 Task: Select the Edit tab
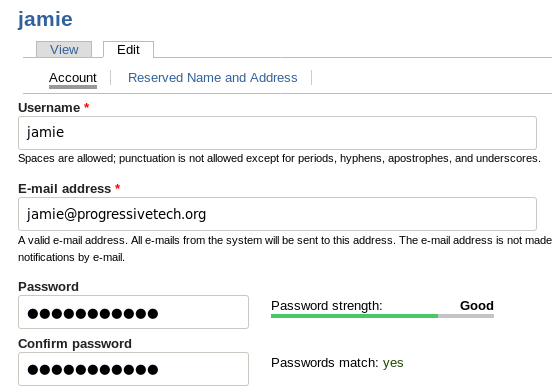click(128, 49)
